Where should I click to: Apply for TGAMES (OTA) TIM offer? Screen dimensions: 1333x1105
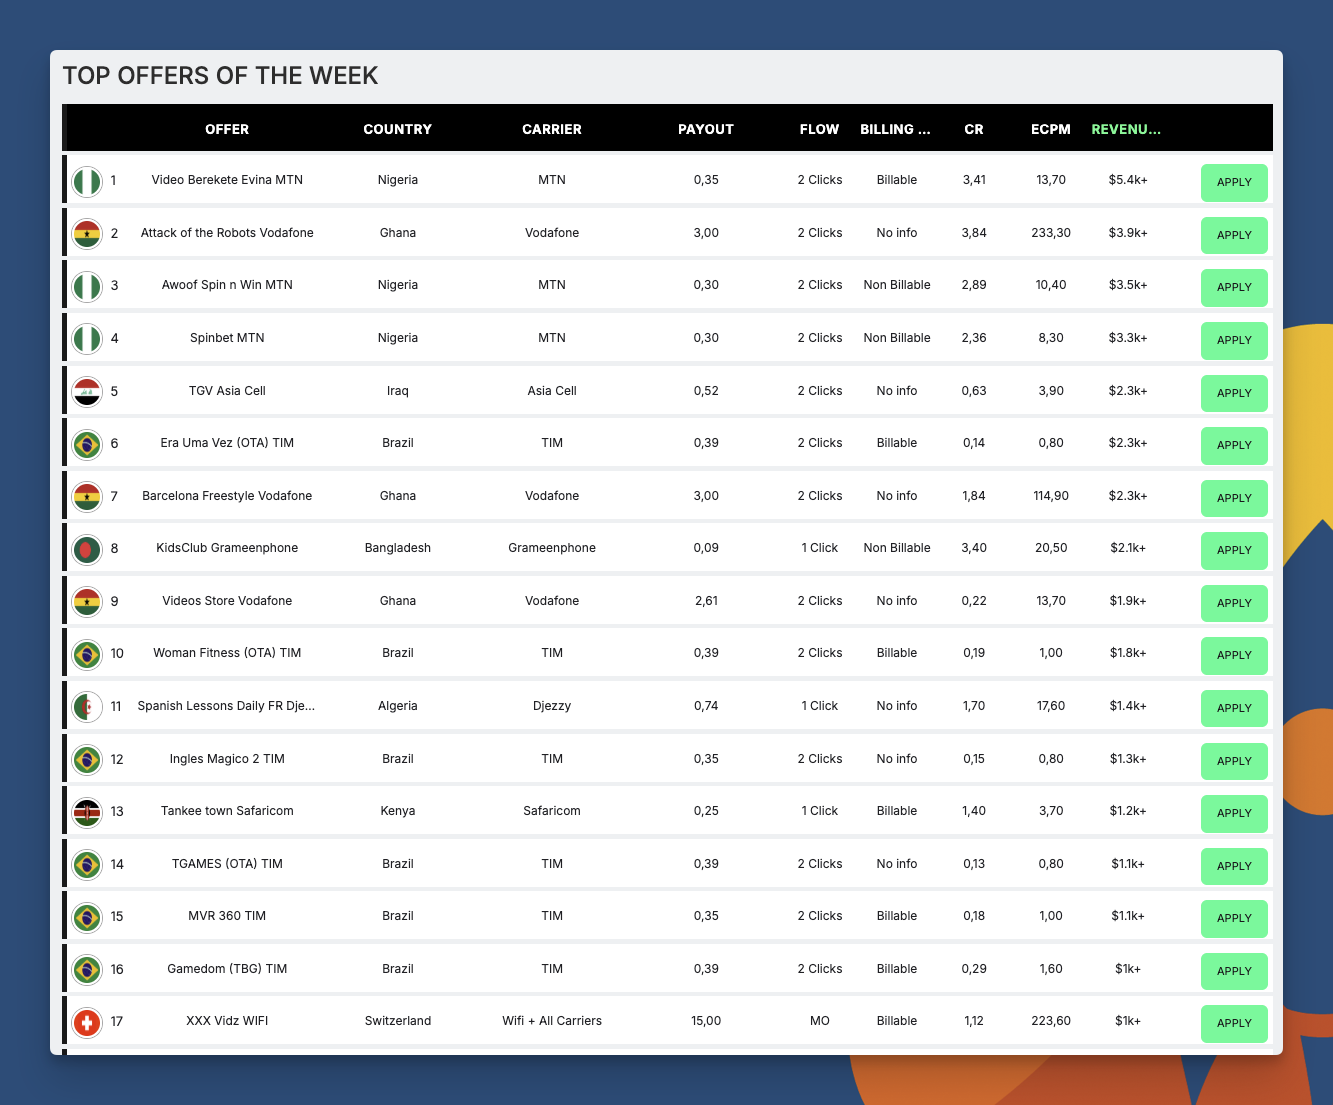click(x=1234, y=866)
